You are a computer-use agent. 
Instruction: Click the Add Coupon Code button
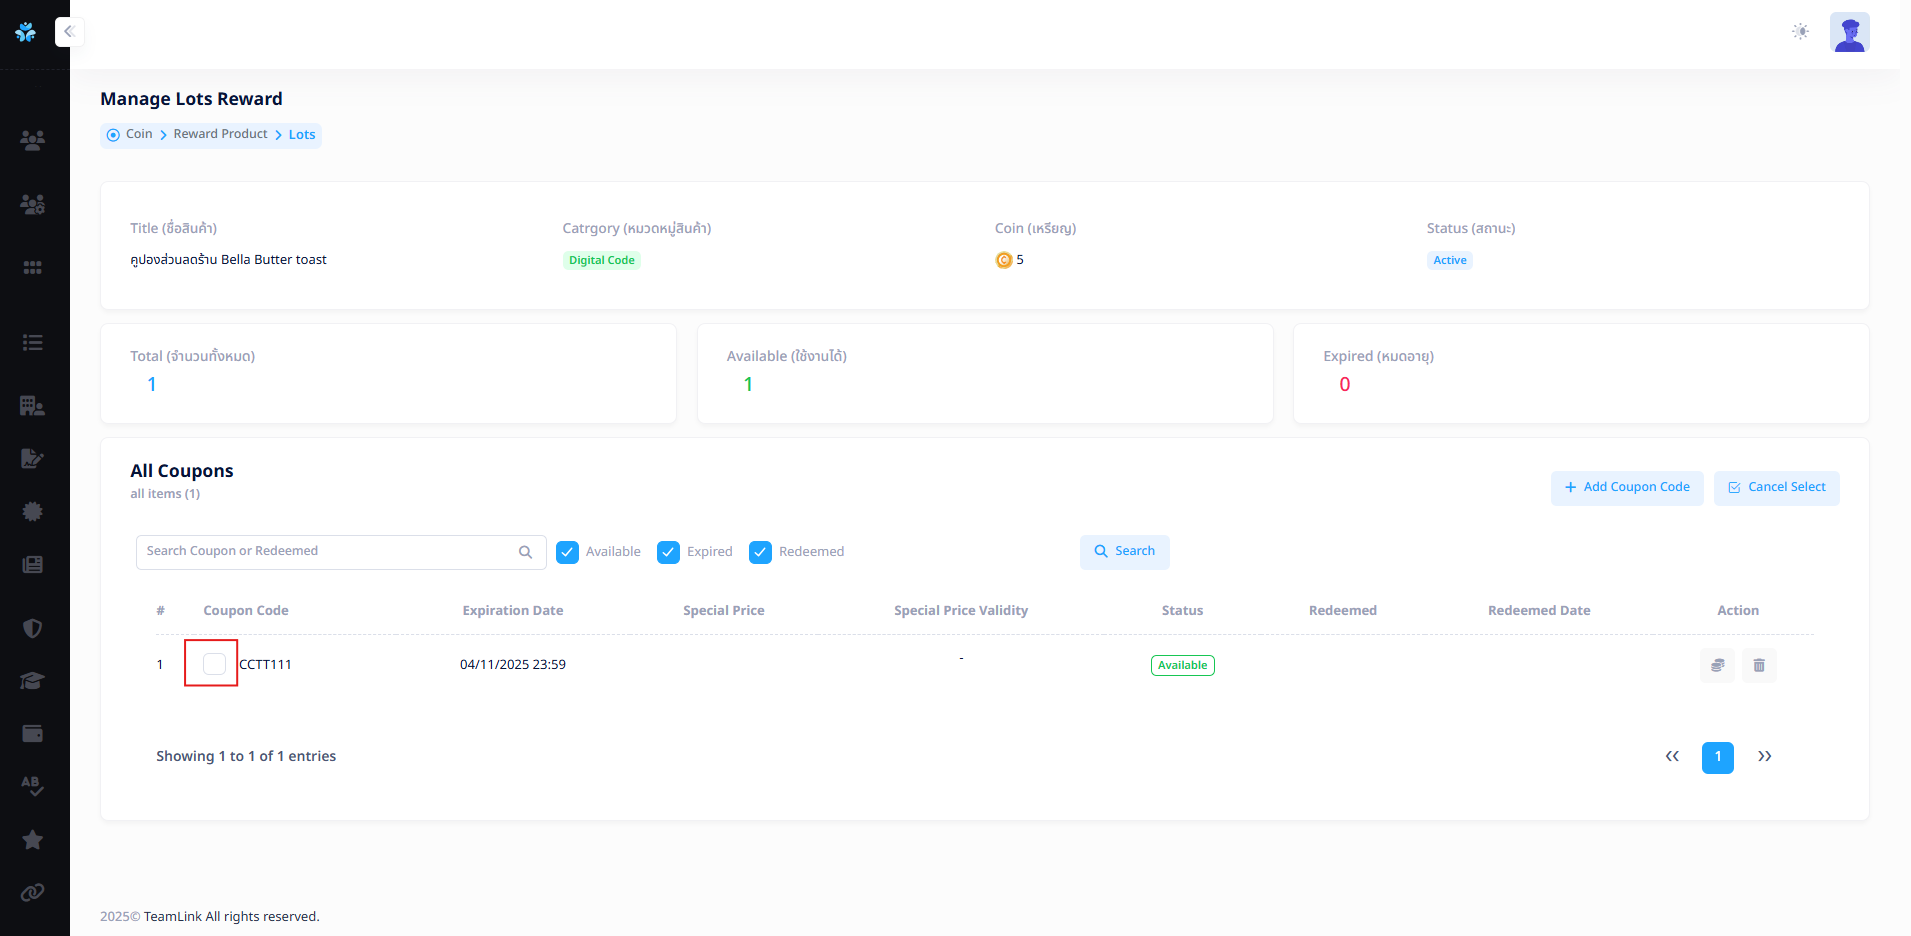click(1627, 488)
